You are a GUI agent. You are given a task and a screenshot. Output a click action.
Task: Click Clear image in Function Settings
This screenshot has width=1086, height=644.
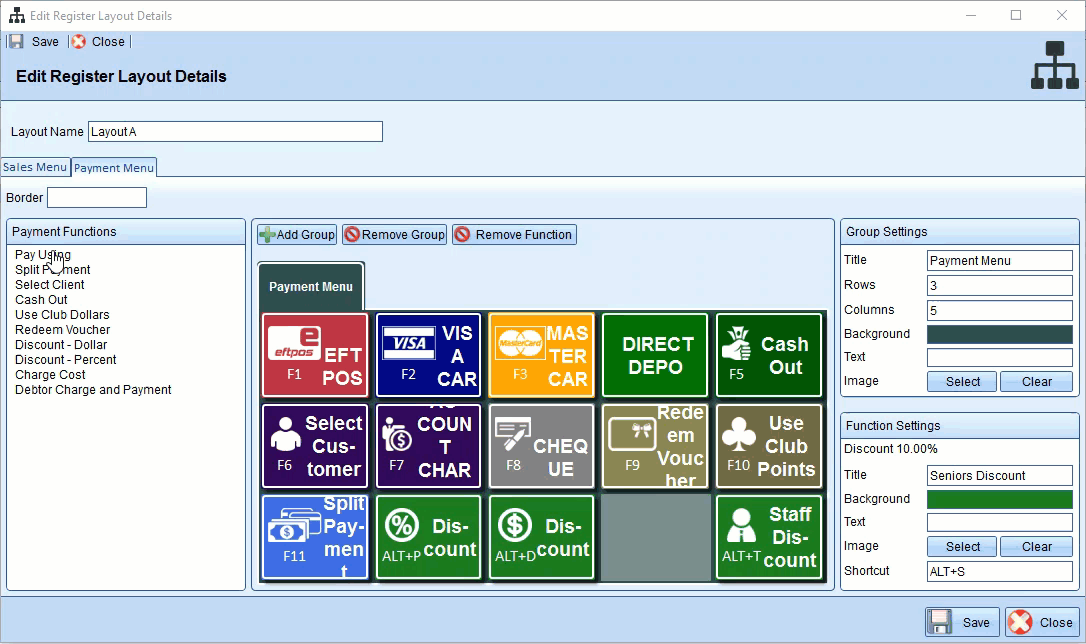click(1036, 546)
